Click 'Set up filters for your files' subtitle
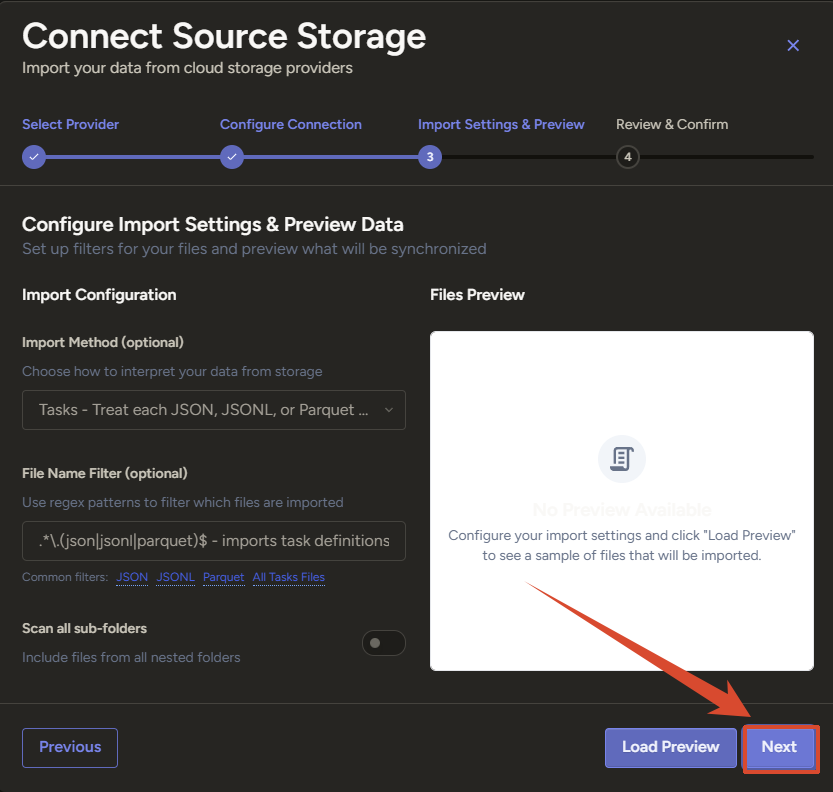The image size is (833, 792). click(254, 249)
